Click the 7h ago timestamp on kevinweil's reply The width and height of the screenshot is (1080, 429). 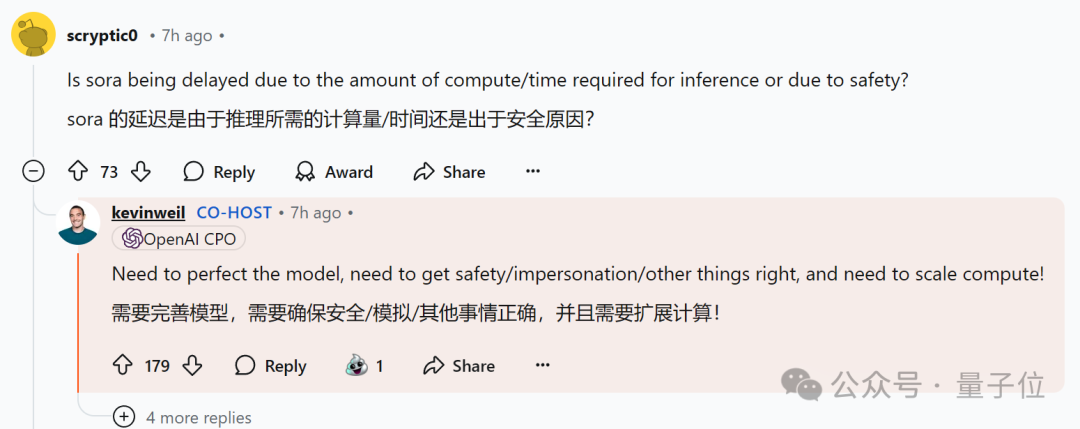(x=315, y=213)
